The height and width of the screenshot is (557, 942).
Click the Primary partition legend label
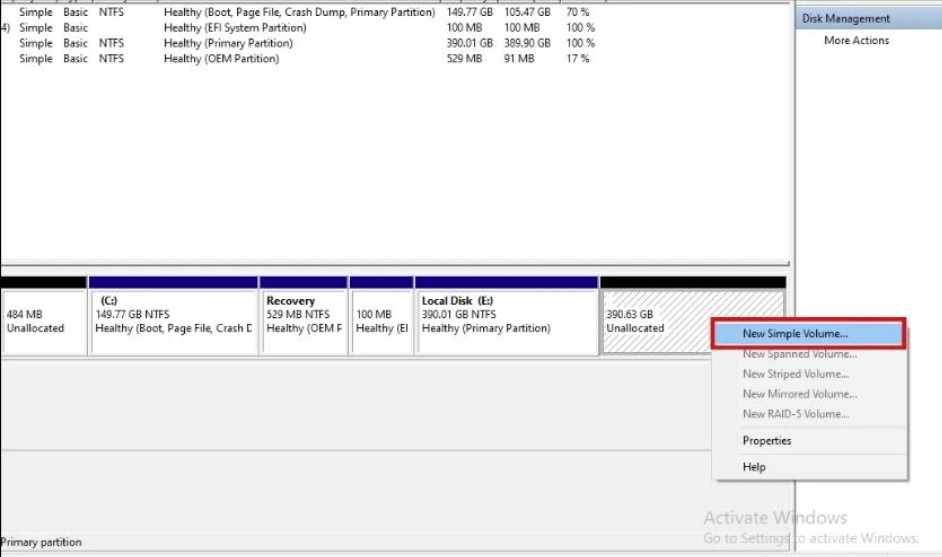tap(41, 542)
